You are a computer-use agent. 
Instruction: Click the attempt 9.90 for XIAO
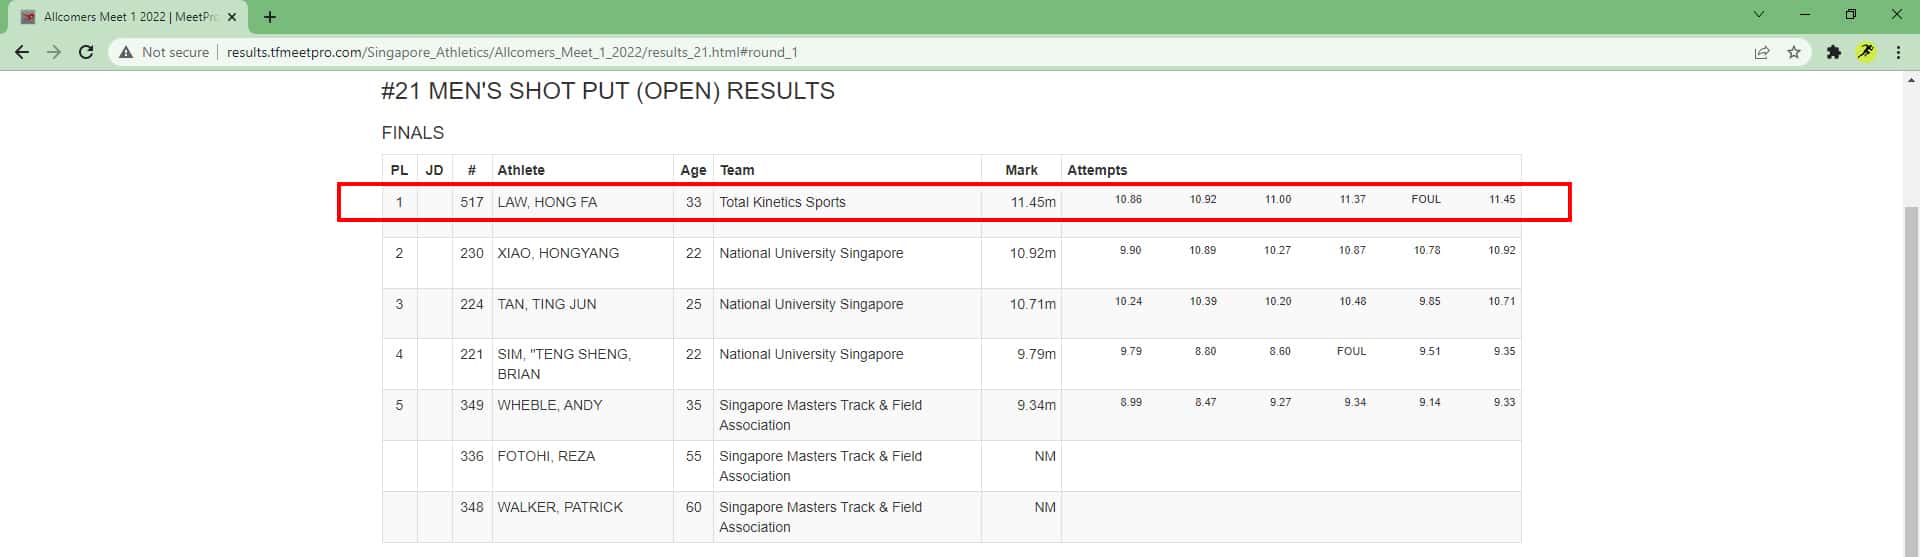[x=1130, y=250]
